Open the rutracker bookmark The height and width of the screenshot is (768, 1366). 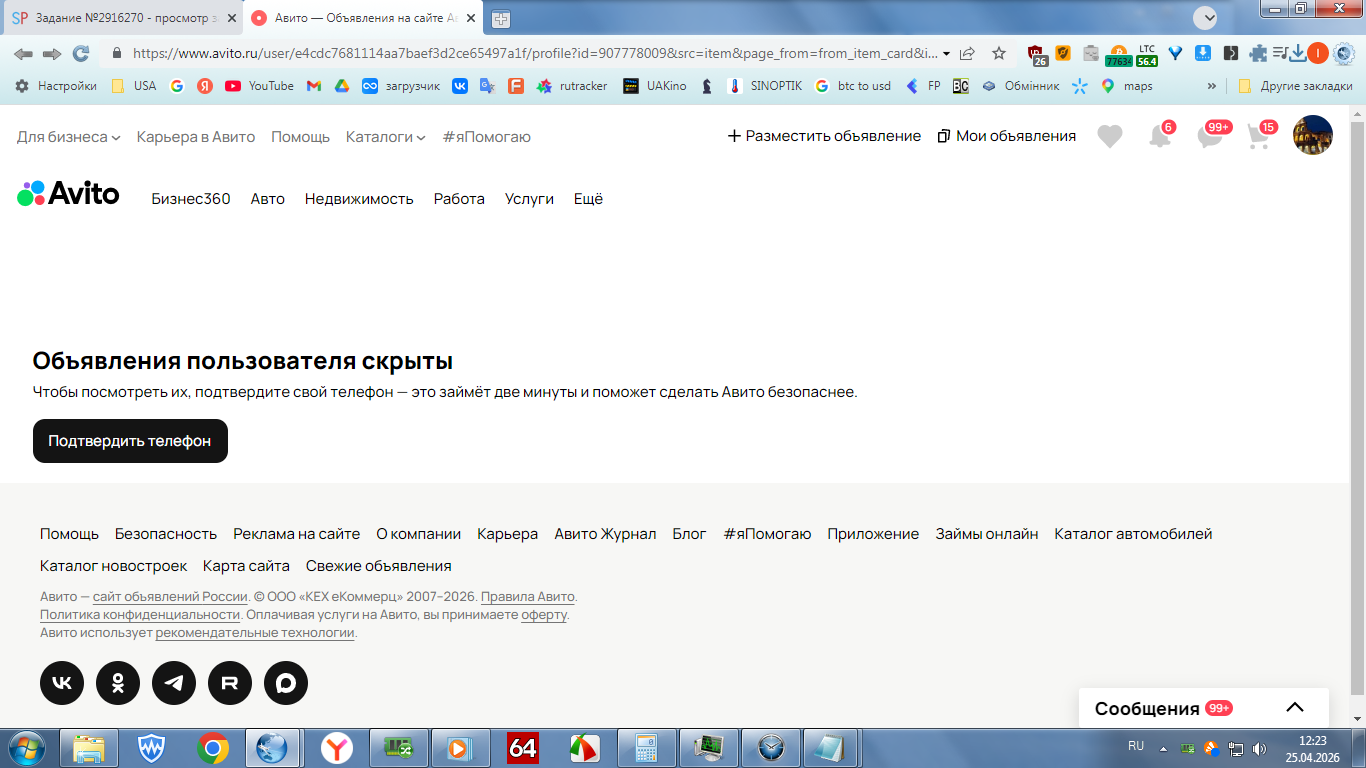click(572, 86)
